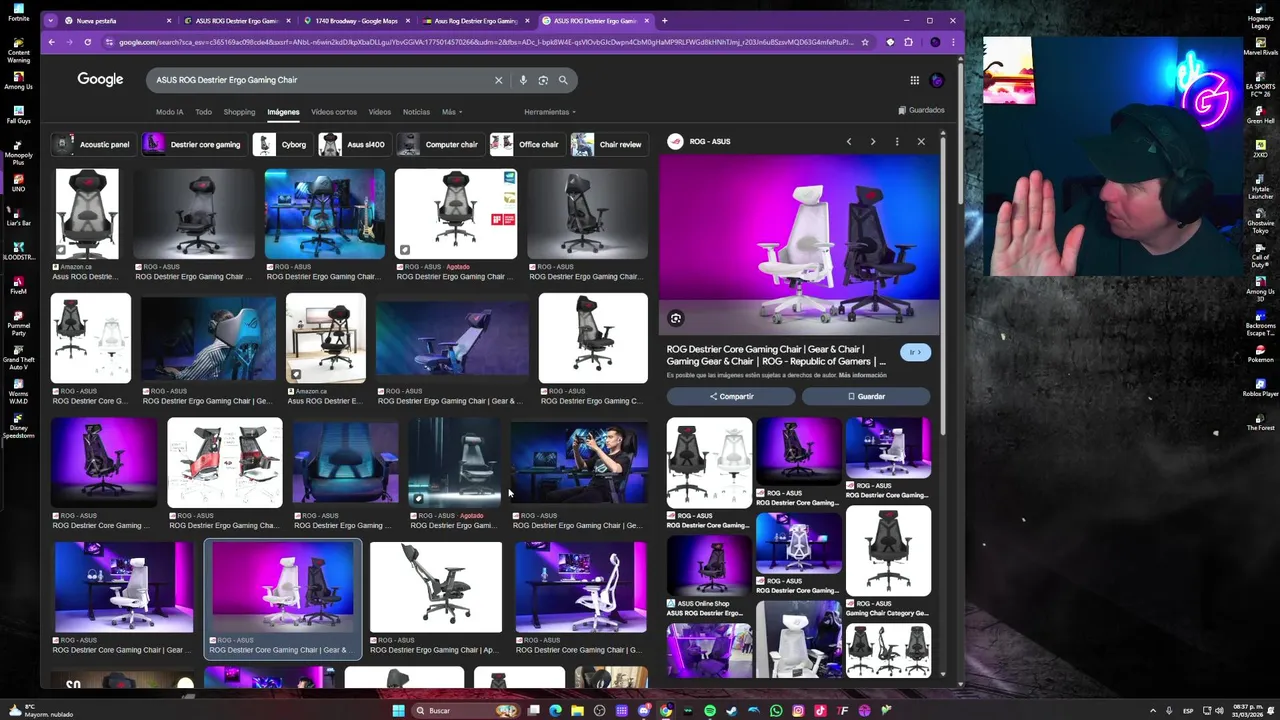Open Windows Start menu
This screenshot has height=720, width=1280.
click(398, 711)
